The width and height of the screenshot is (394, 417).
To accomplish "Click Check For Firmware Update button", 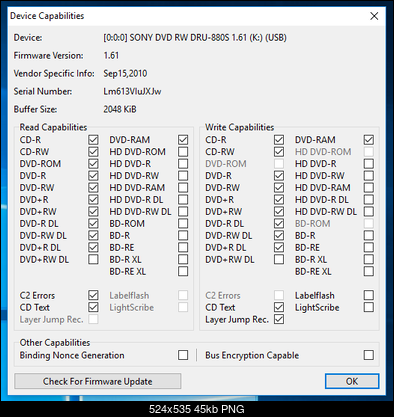I will point(98,381).
